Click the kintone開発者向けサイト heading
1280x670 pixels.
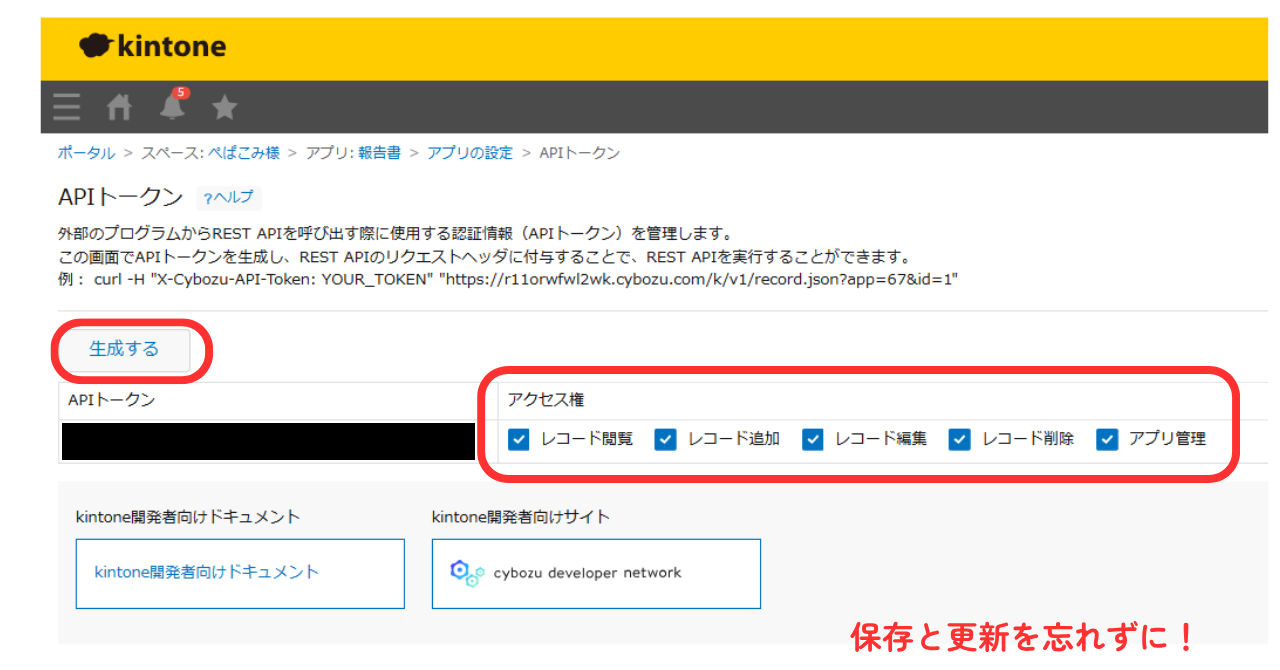point(521,517)
